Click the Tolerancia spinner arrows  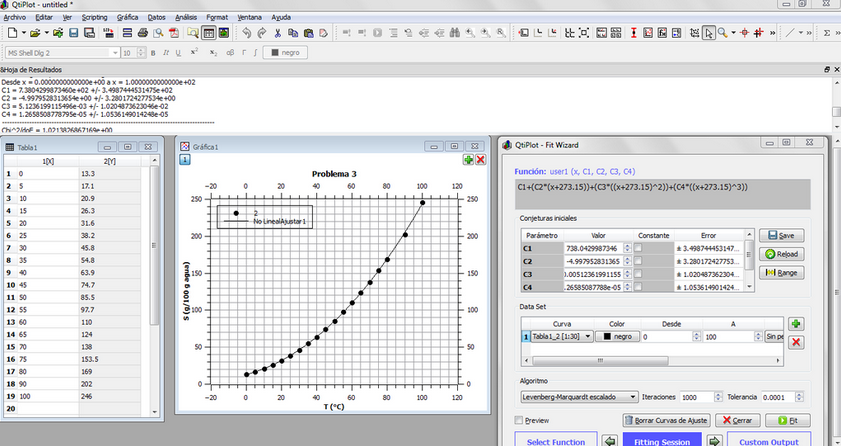799,397
